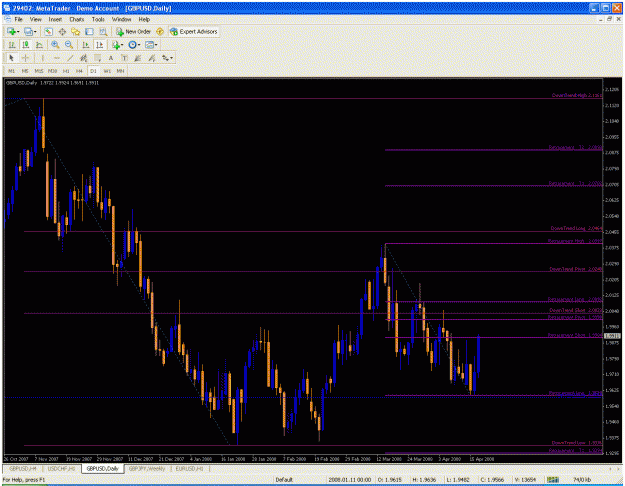Set timeframe to M1
The width and height of the screenshot is (625, 486).
tap(12, 71)
